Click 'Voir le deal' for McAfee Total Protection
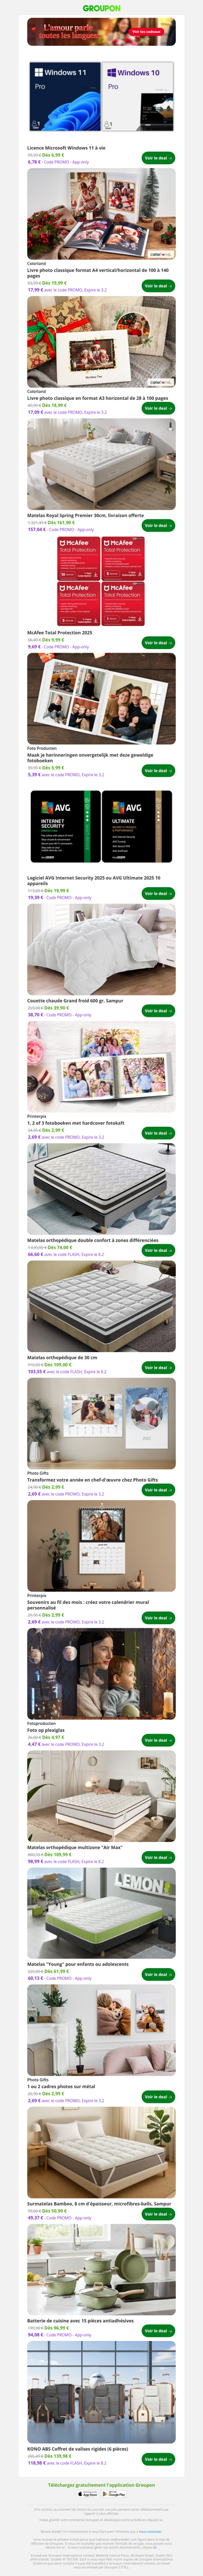Viewport: 203px width, 2576px height. pos(158,642)
